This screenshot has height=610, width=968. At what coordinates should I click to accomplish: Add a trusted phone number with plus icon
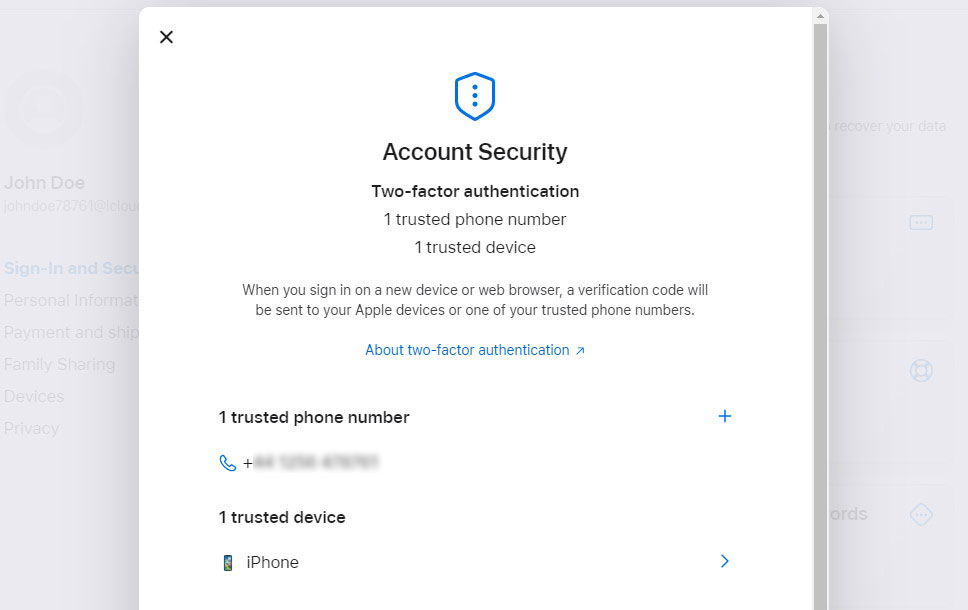[725, 416]
